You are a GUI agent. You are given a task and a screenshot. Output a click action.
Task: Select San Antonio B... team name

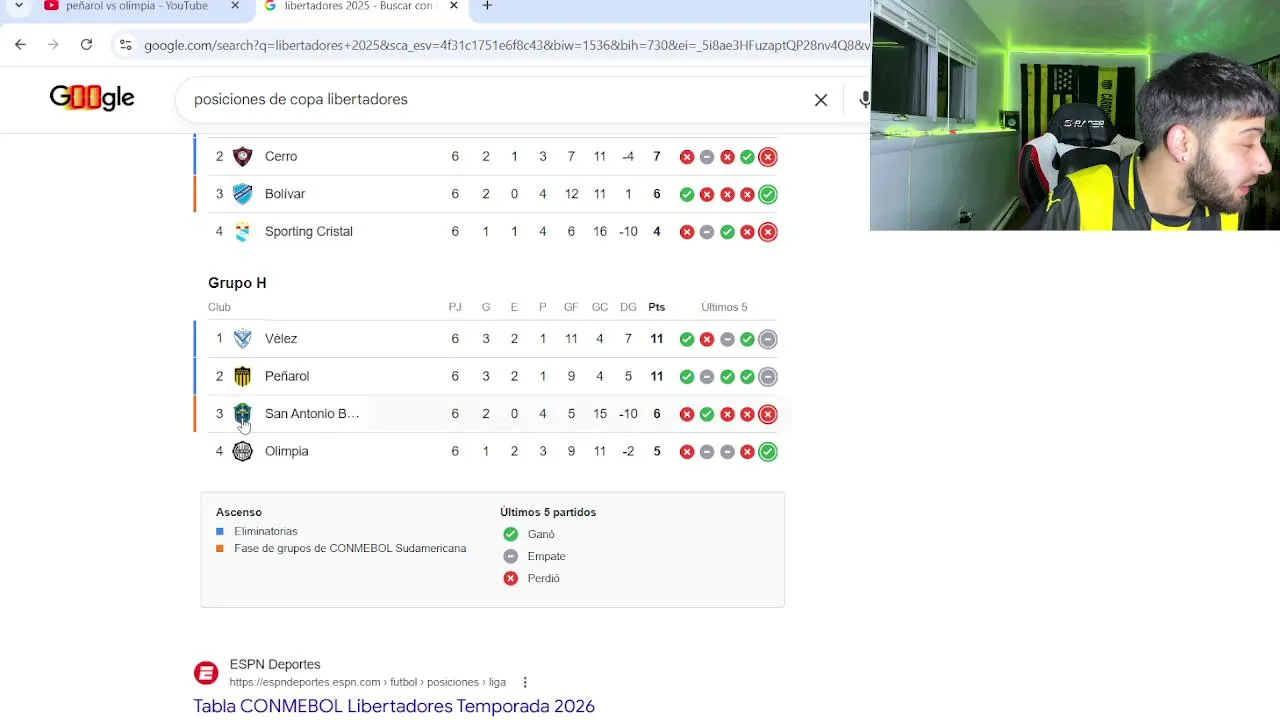point(312,413)
